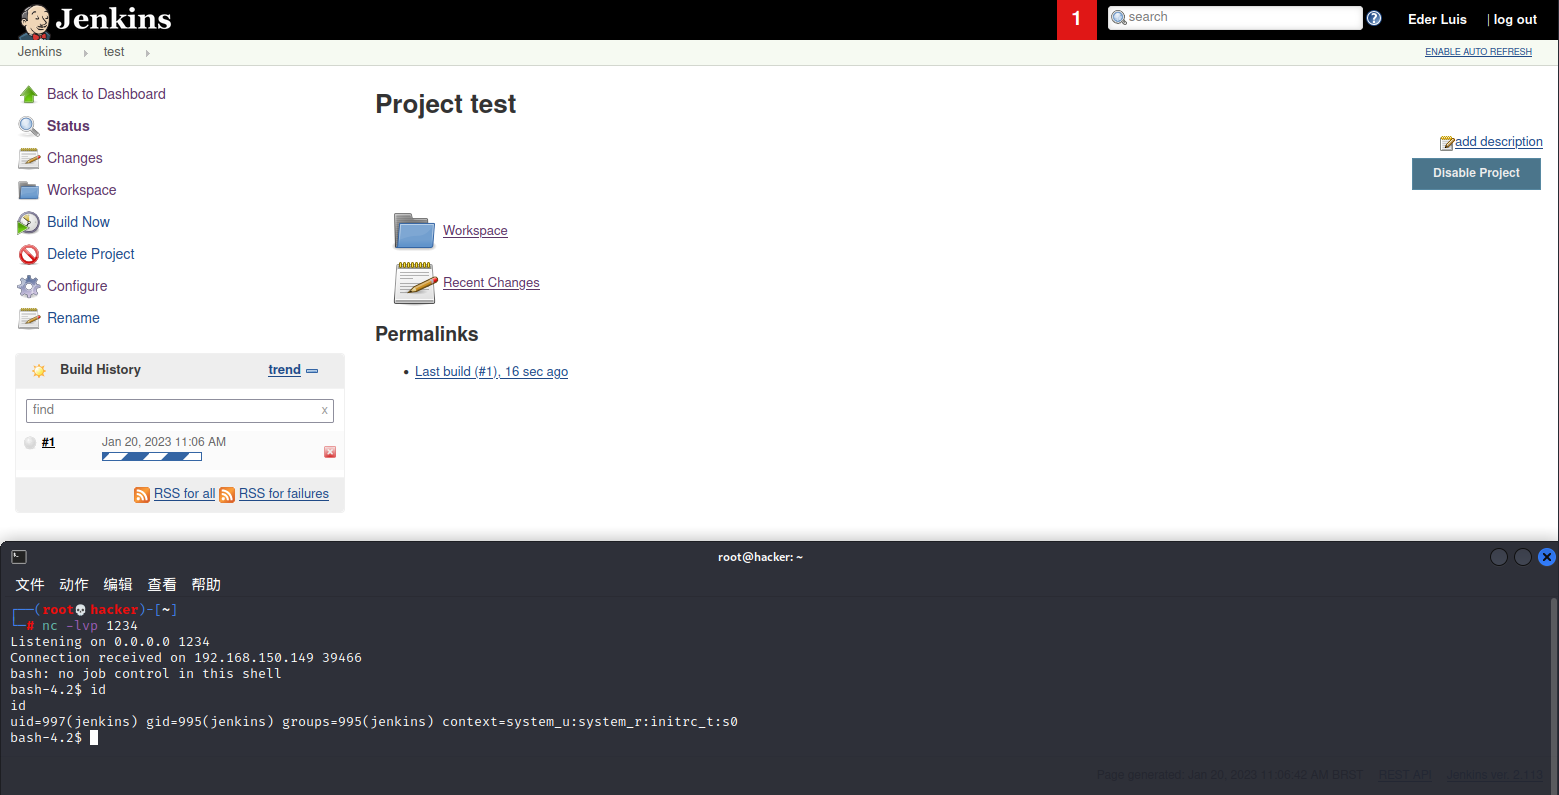Open the 编辑 menu in terminal
This screenshot has width=1559, height=795.
pyautogui.click(x=118, y=585)
